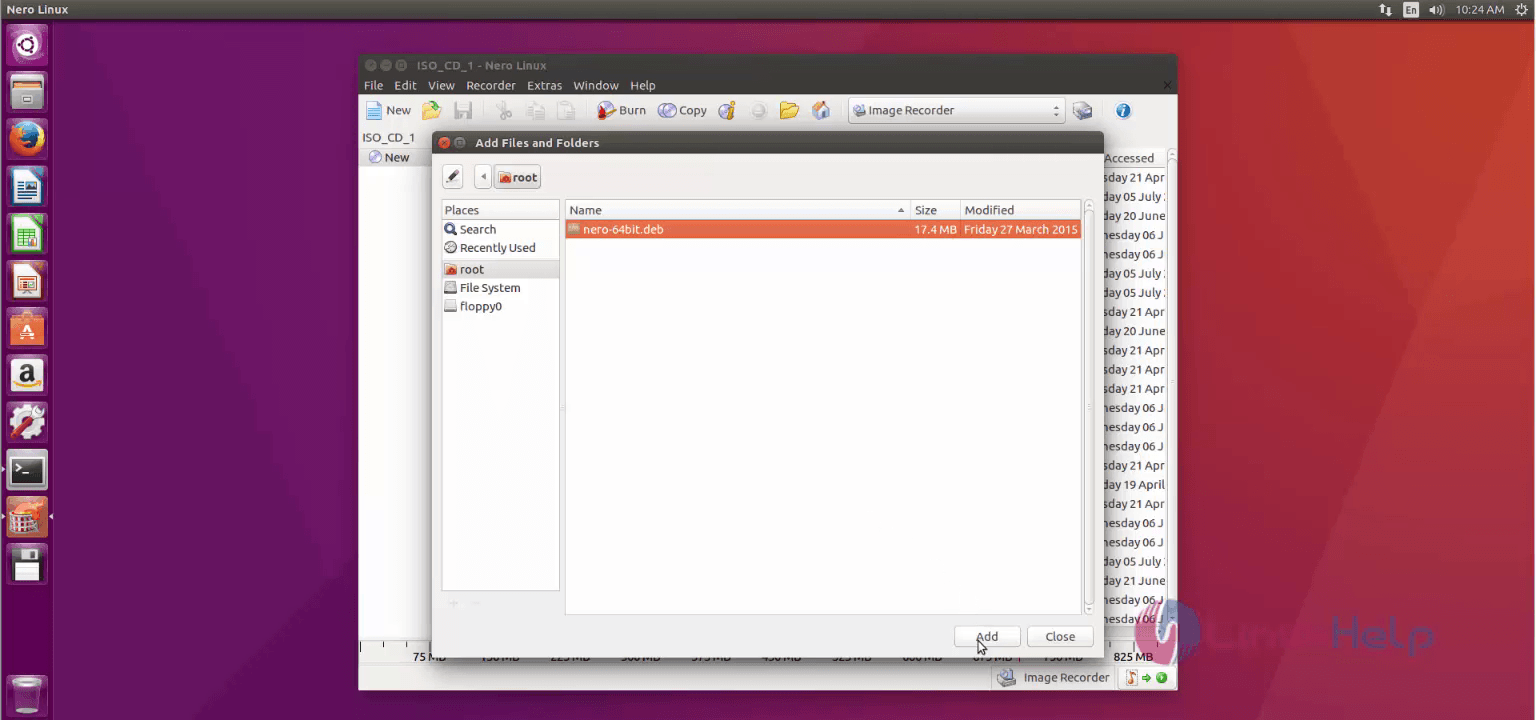Open System Settings from the launcher
1536x720 pixels.
27,423
